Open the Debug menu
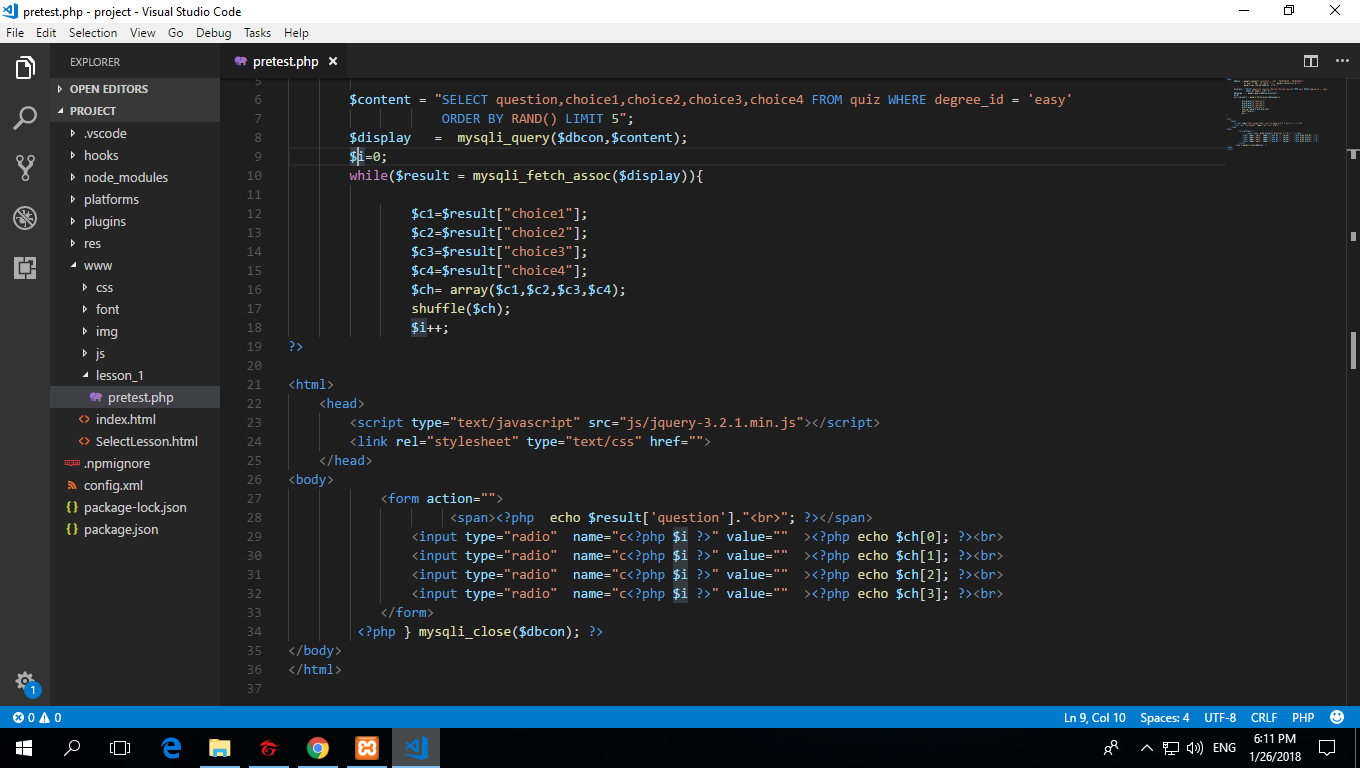 click(x=214, y=33)
